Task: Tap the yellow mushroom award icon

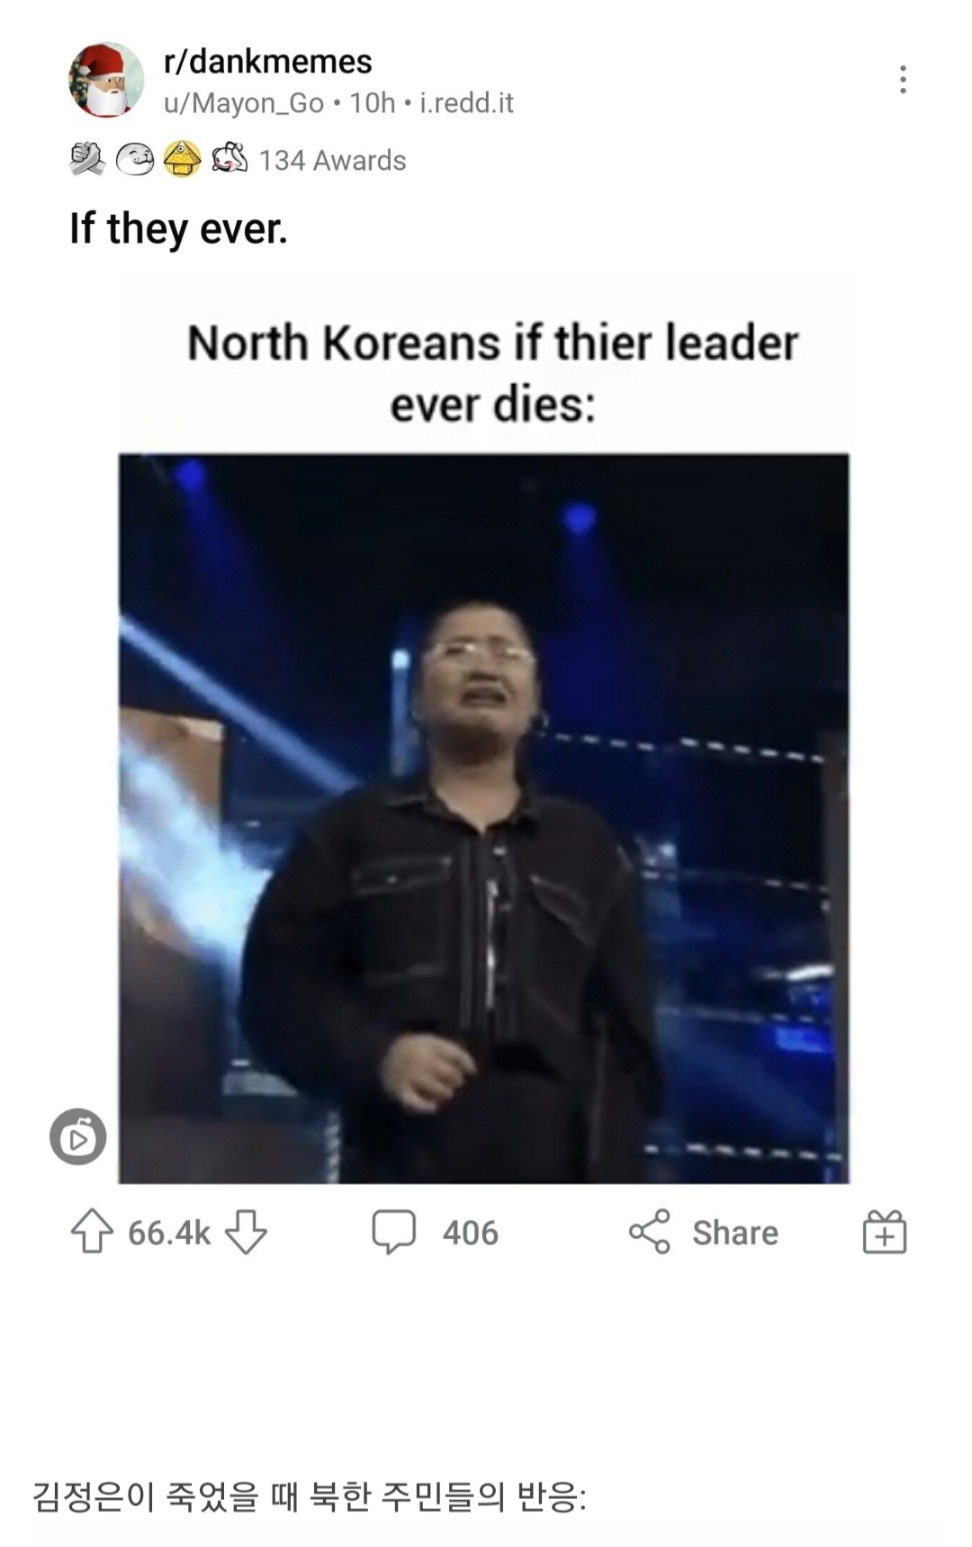Action: click(181, 159)
